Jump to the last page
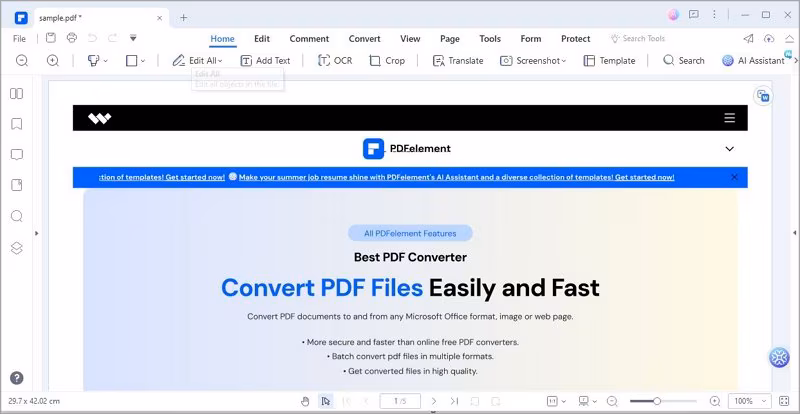800x414 pixels. tap(455, 401)
